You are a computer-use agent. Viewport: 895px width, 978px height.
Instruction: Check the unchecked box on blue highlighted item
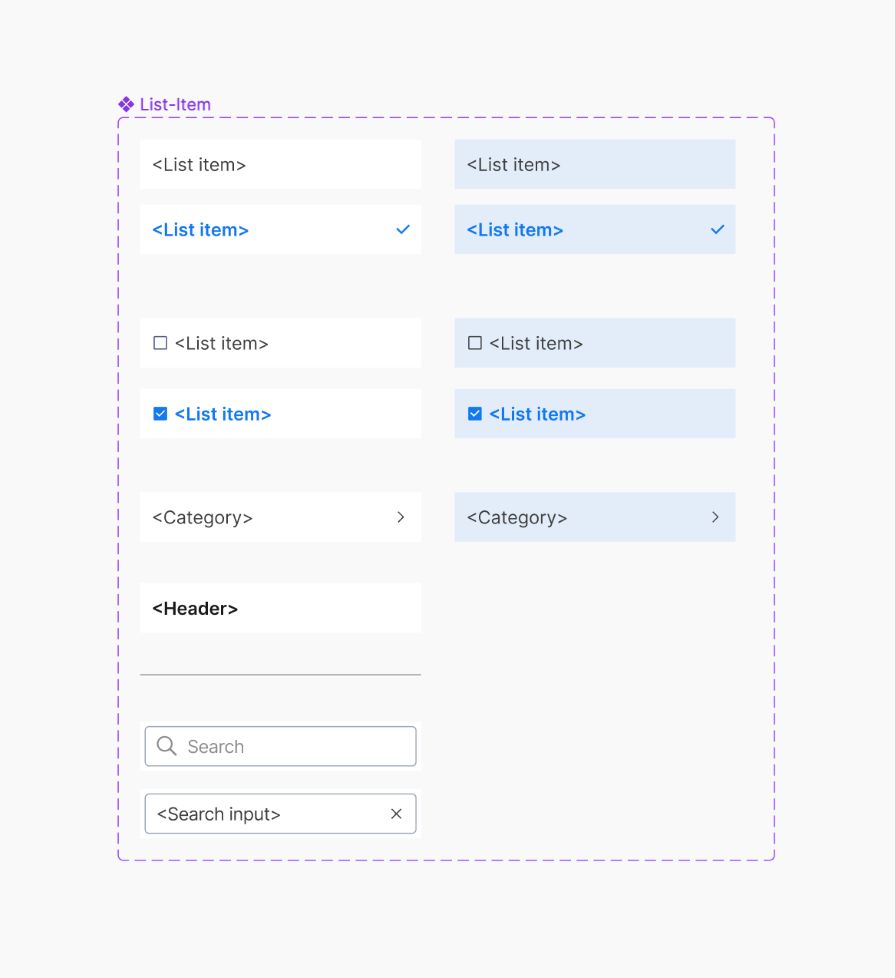pos(475,343)
